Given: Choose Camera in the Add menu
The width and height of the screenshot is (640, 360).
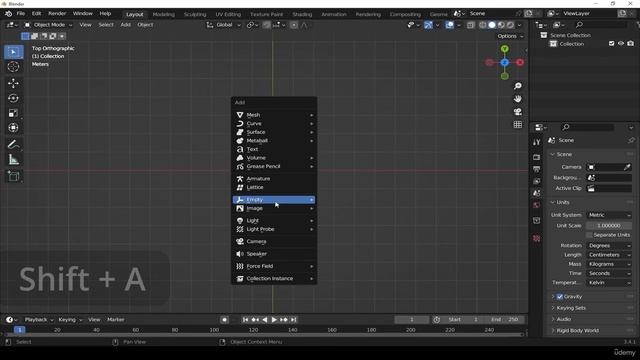Looking at the screenshot, I should 273,242.
